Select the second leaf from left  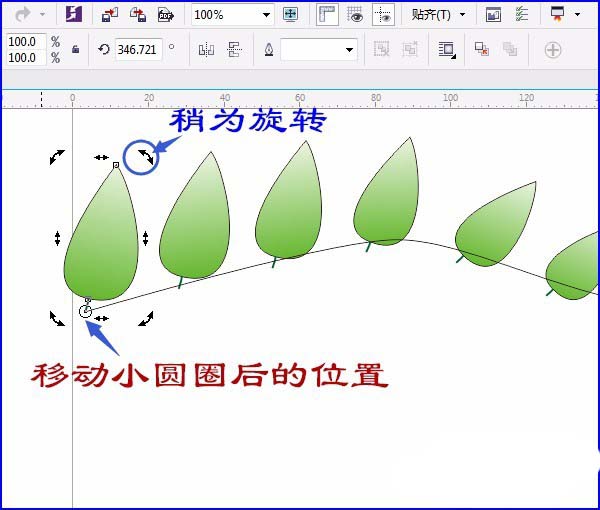click(195, 220)
